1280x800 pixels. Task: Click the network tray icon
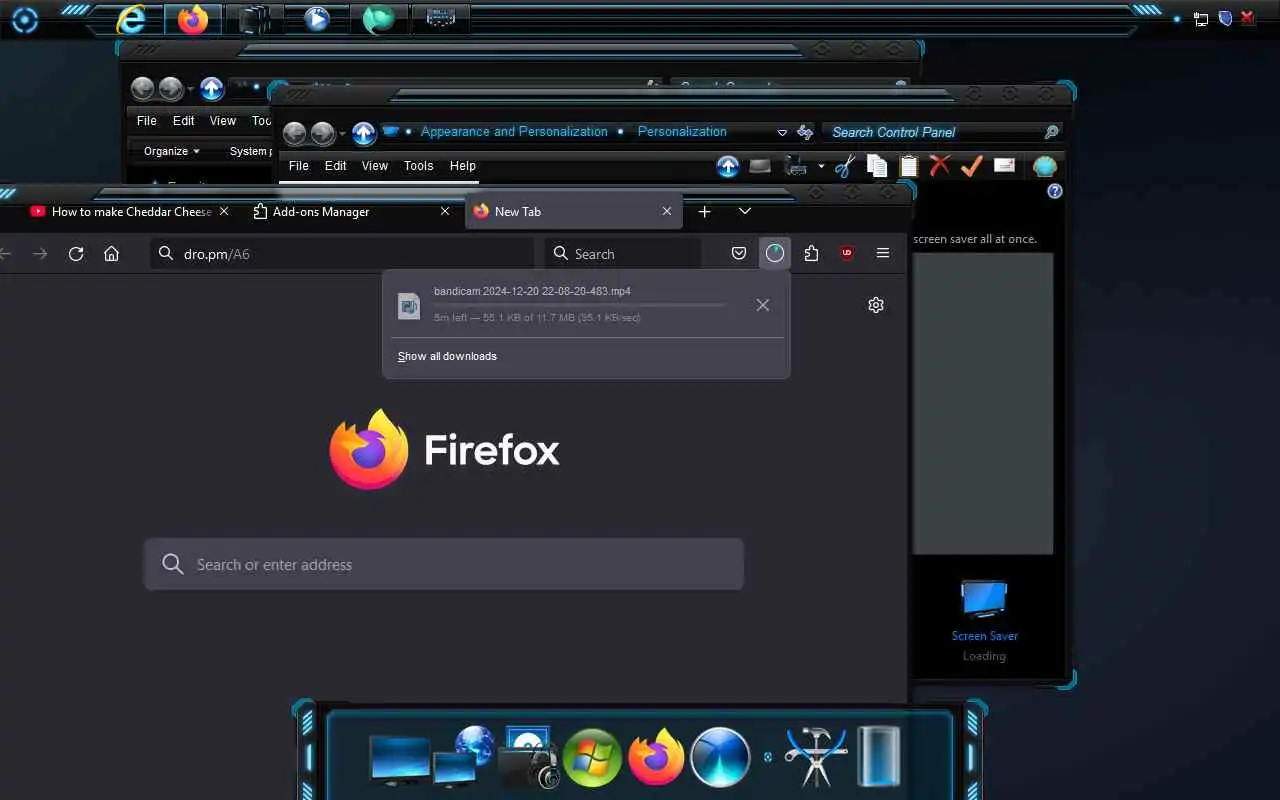pos(1201,19)
